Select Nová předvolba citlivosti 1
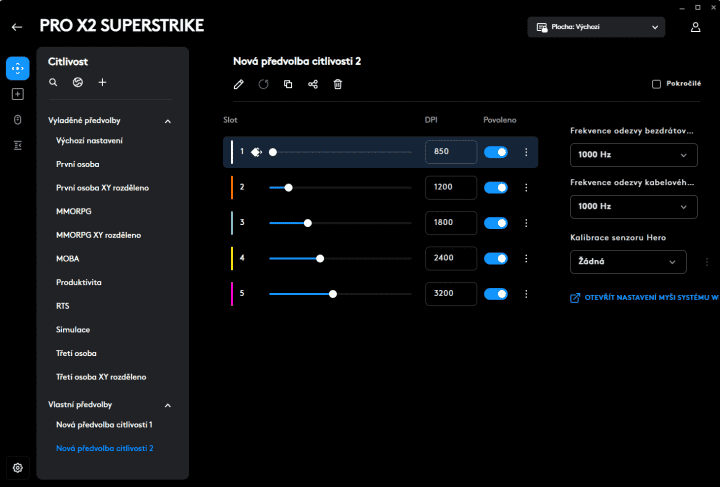 tap(104, 425)
